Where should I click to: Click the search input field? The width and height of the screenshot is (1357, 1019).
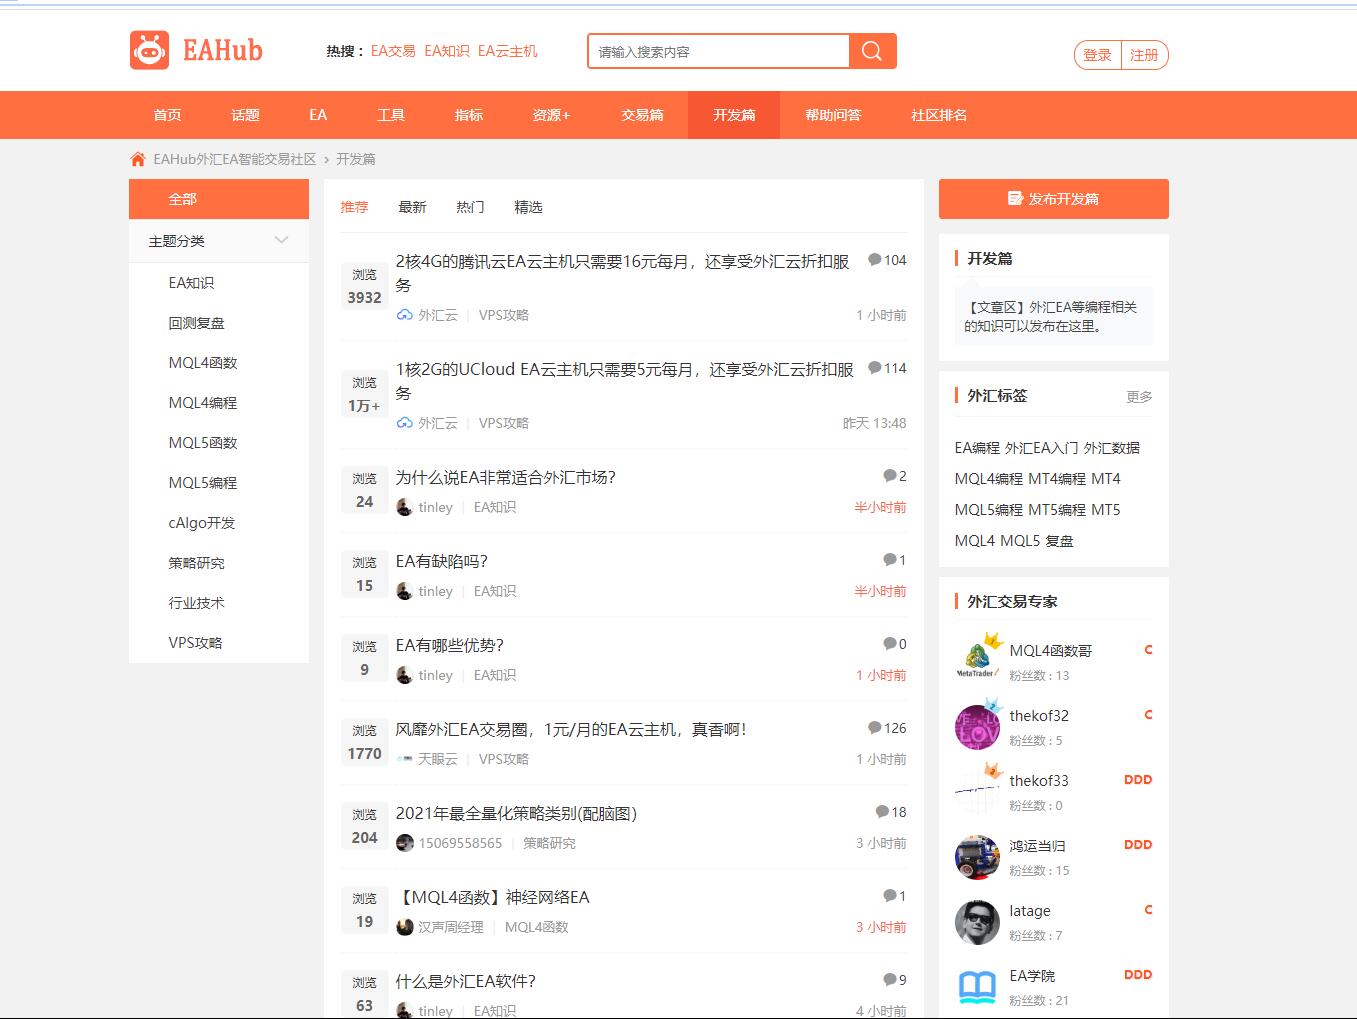tap(718, 51)
